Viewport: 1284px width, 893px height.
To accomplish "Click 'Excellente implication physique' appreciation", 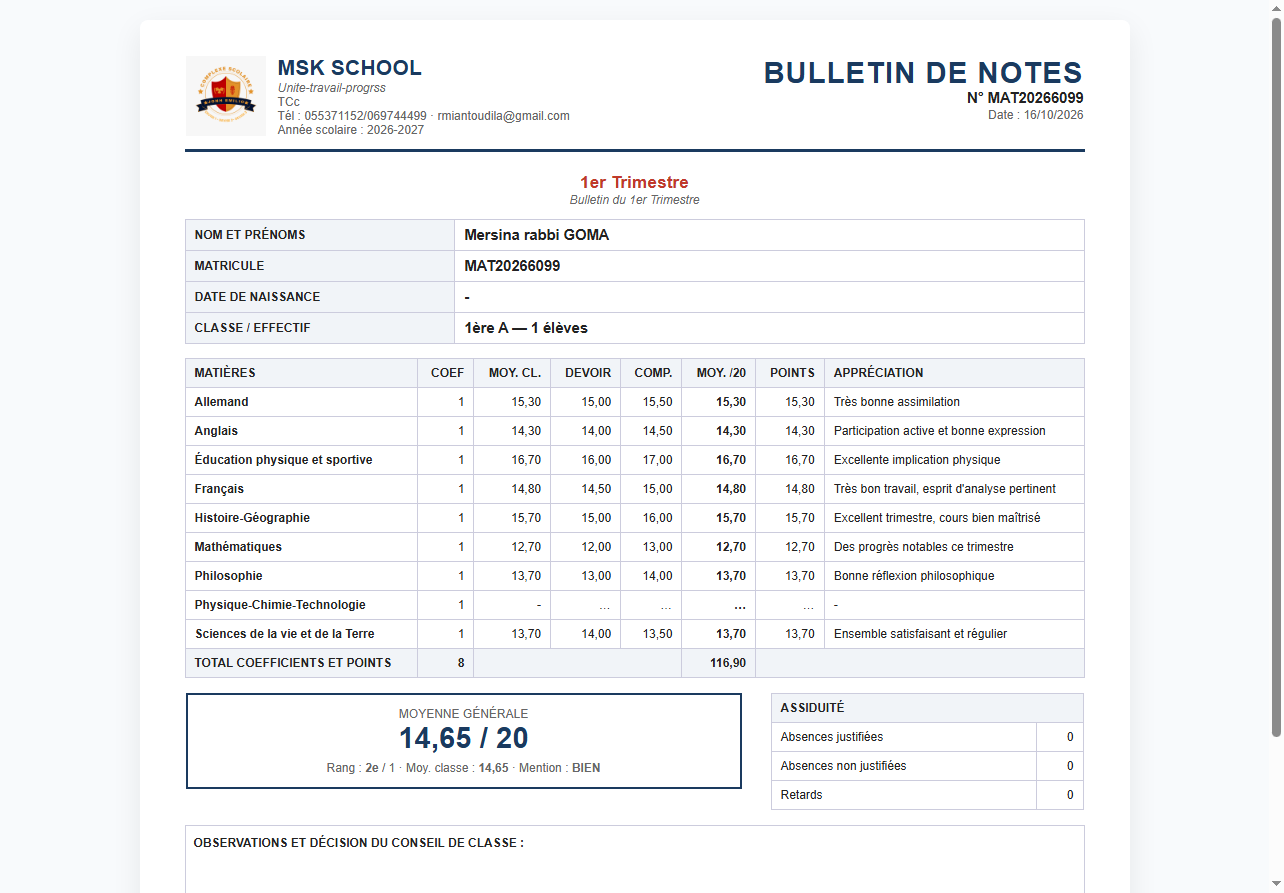I will (917, 460).
